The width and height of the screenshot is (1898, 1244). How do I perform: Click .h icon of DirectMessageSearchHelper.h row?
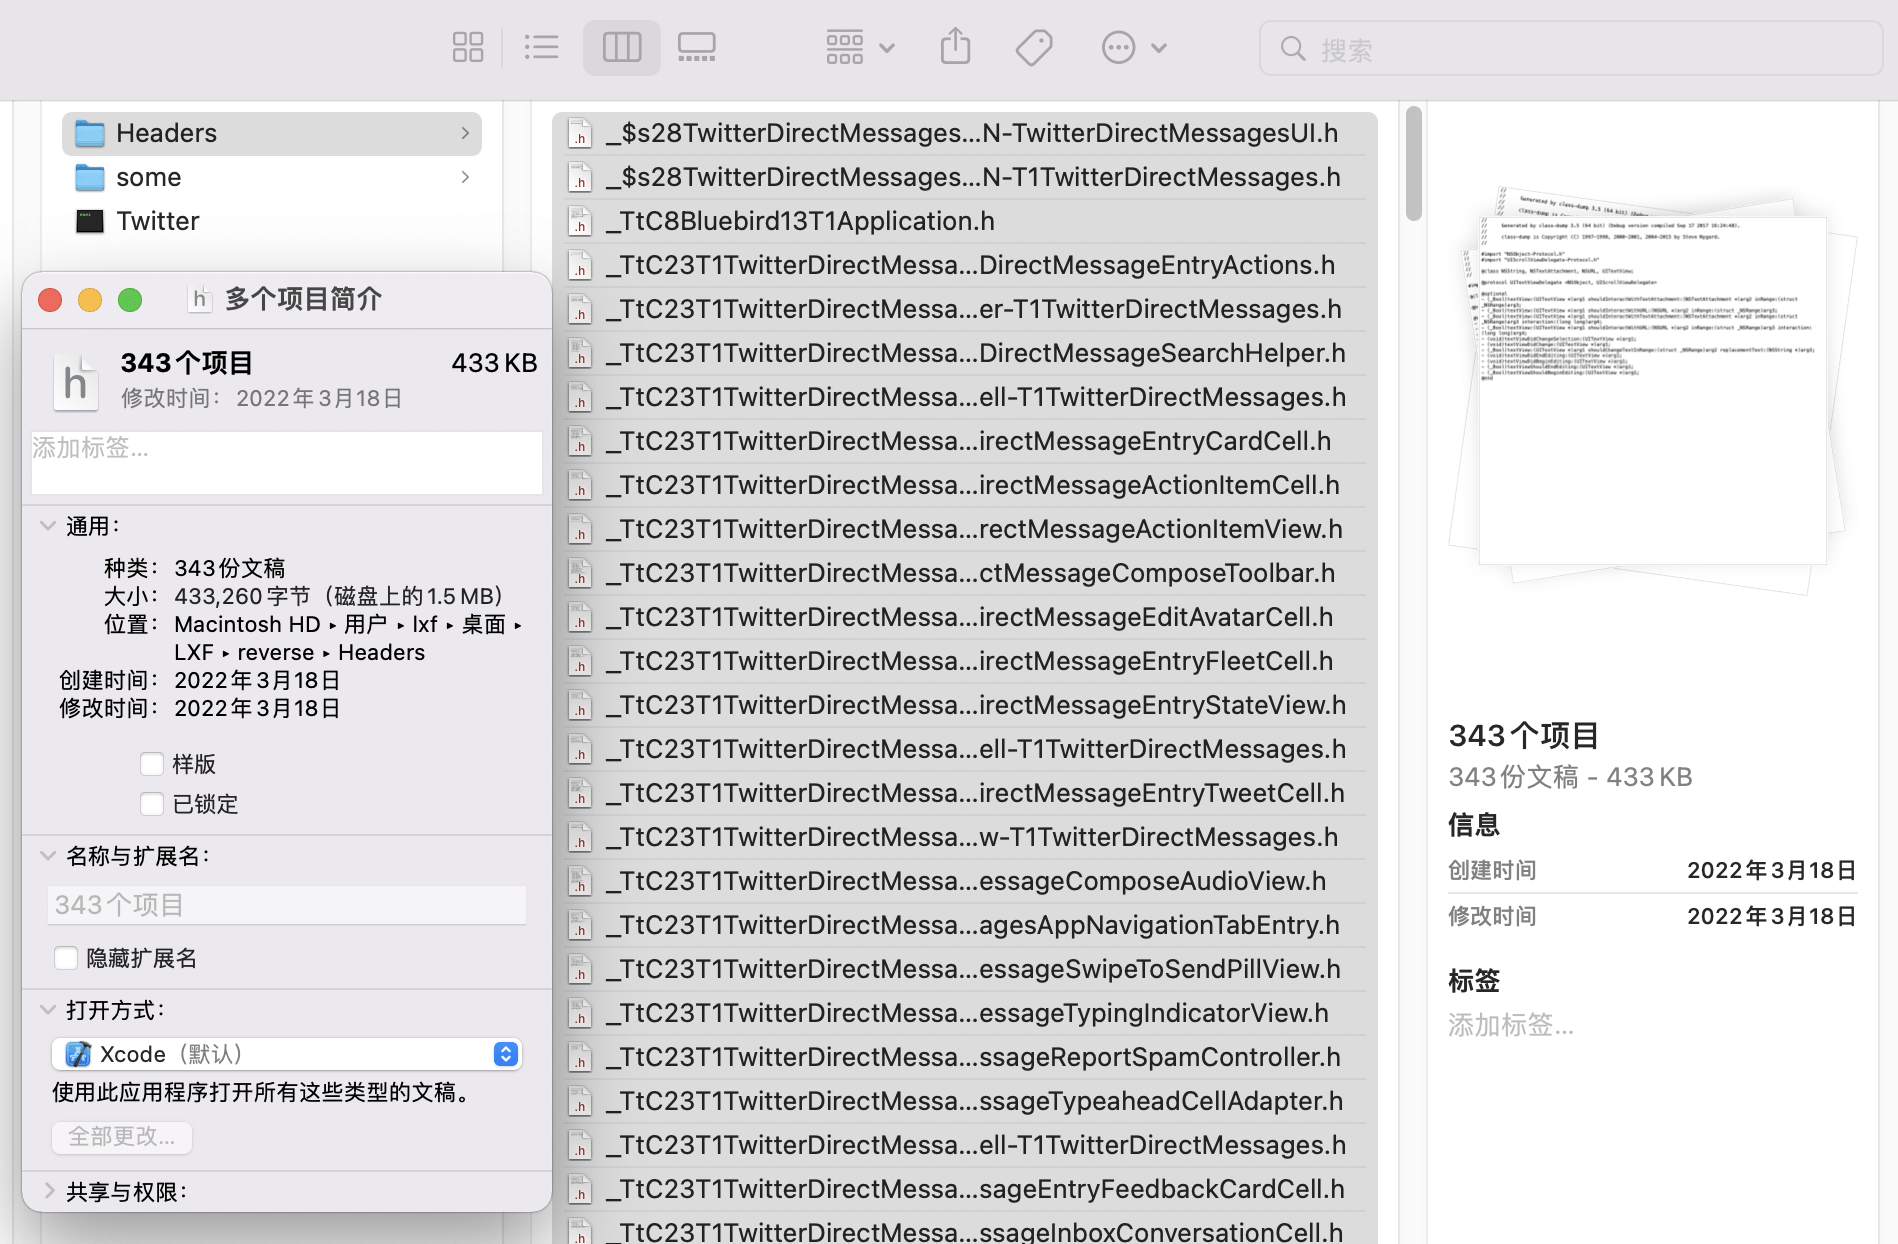pos(580,353)
